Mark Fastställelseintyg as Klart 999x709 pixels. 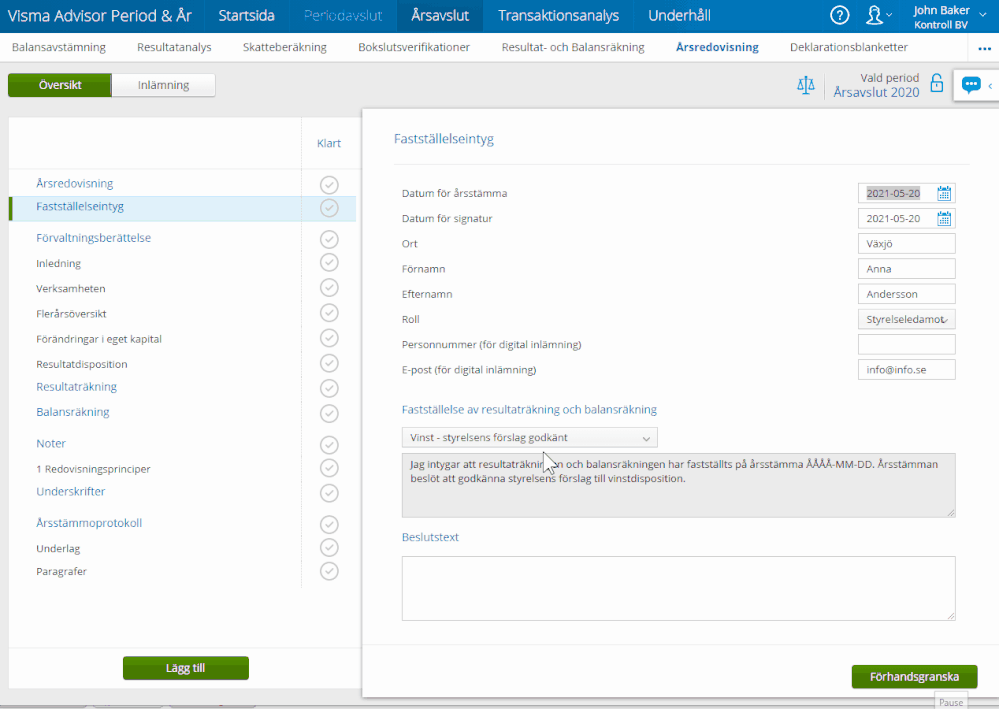pos(329,207)
